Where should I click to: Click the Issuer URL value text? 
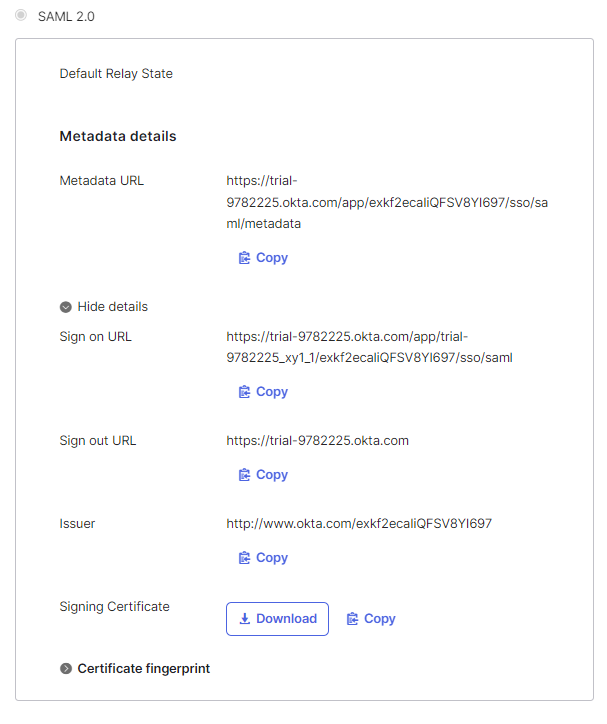[x=359, y=524]
